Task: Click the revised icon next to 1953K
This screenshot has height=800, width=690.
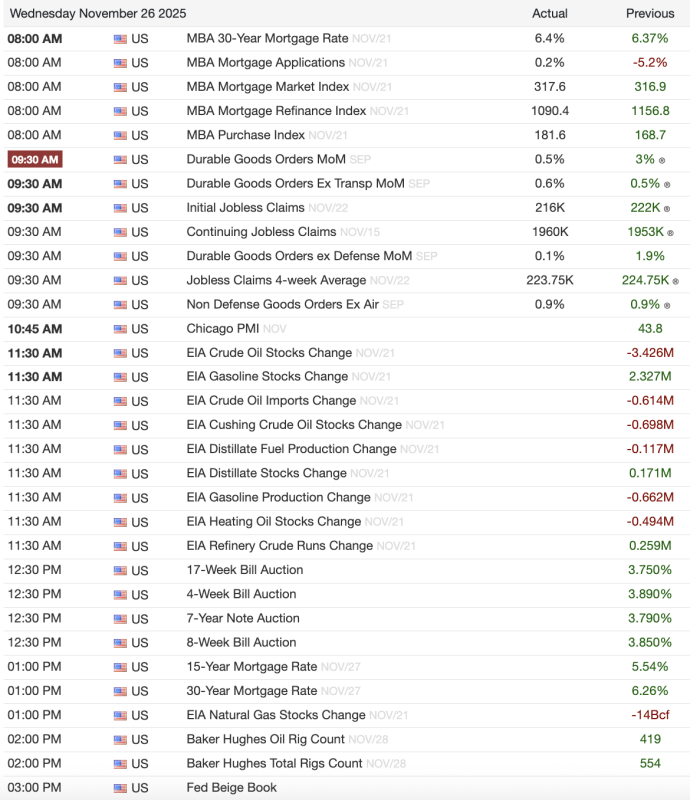Action: (x=672, y=232)
